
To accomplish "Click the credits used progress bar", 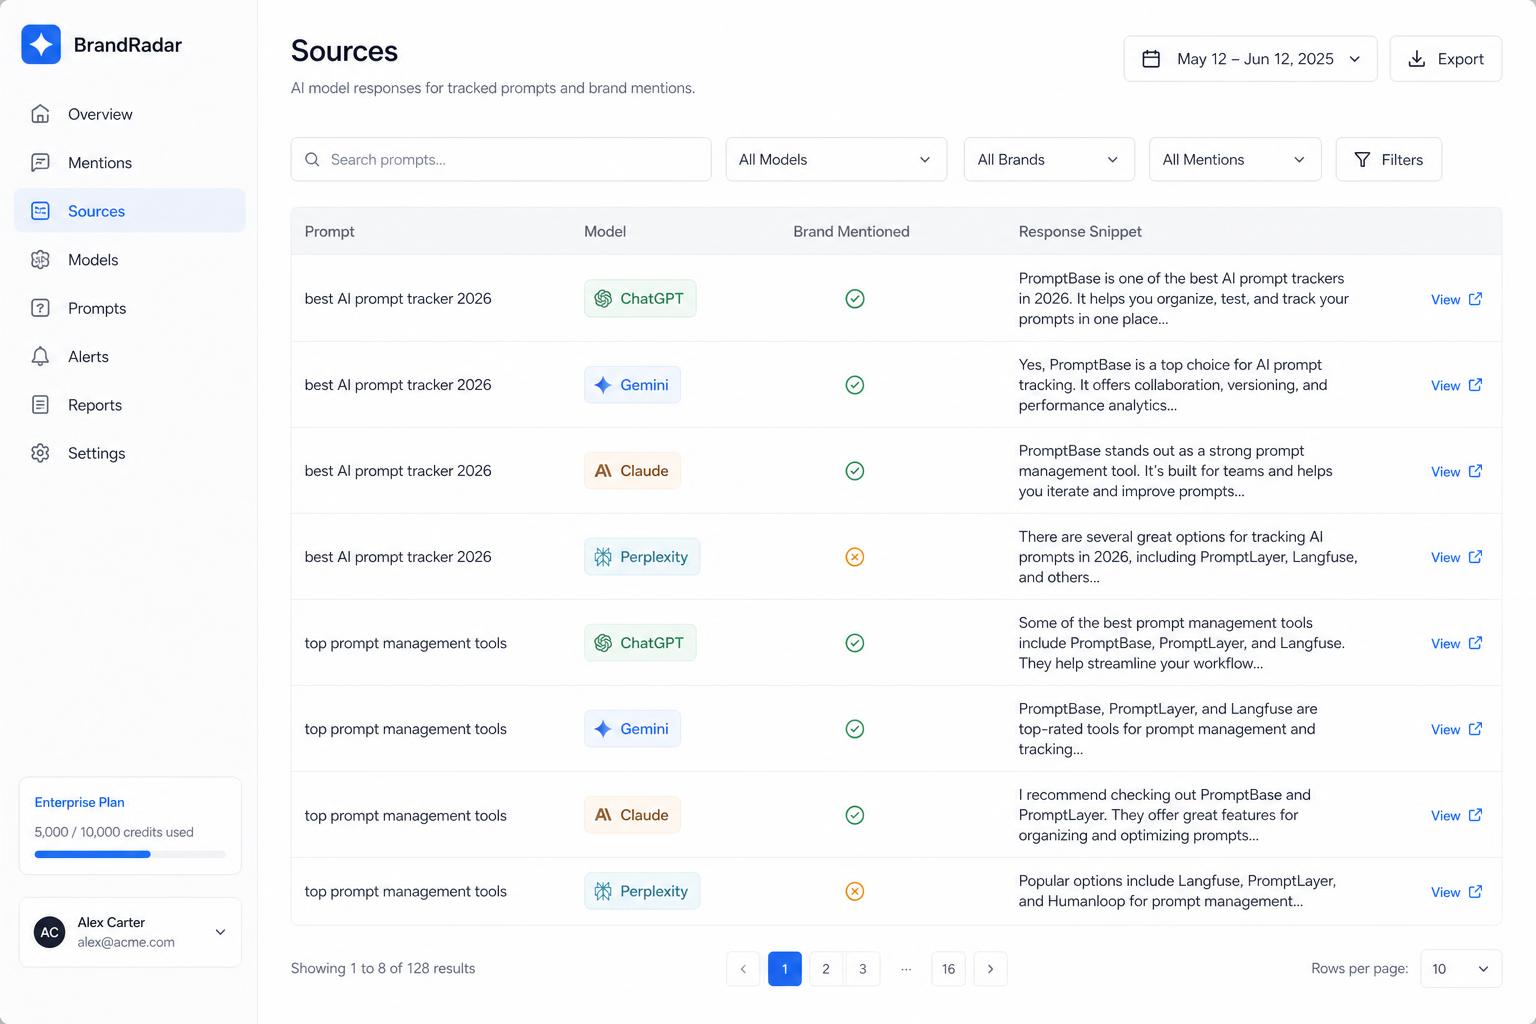I will click(130, 854).
